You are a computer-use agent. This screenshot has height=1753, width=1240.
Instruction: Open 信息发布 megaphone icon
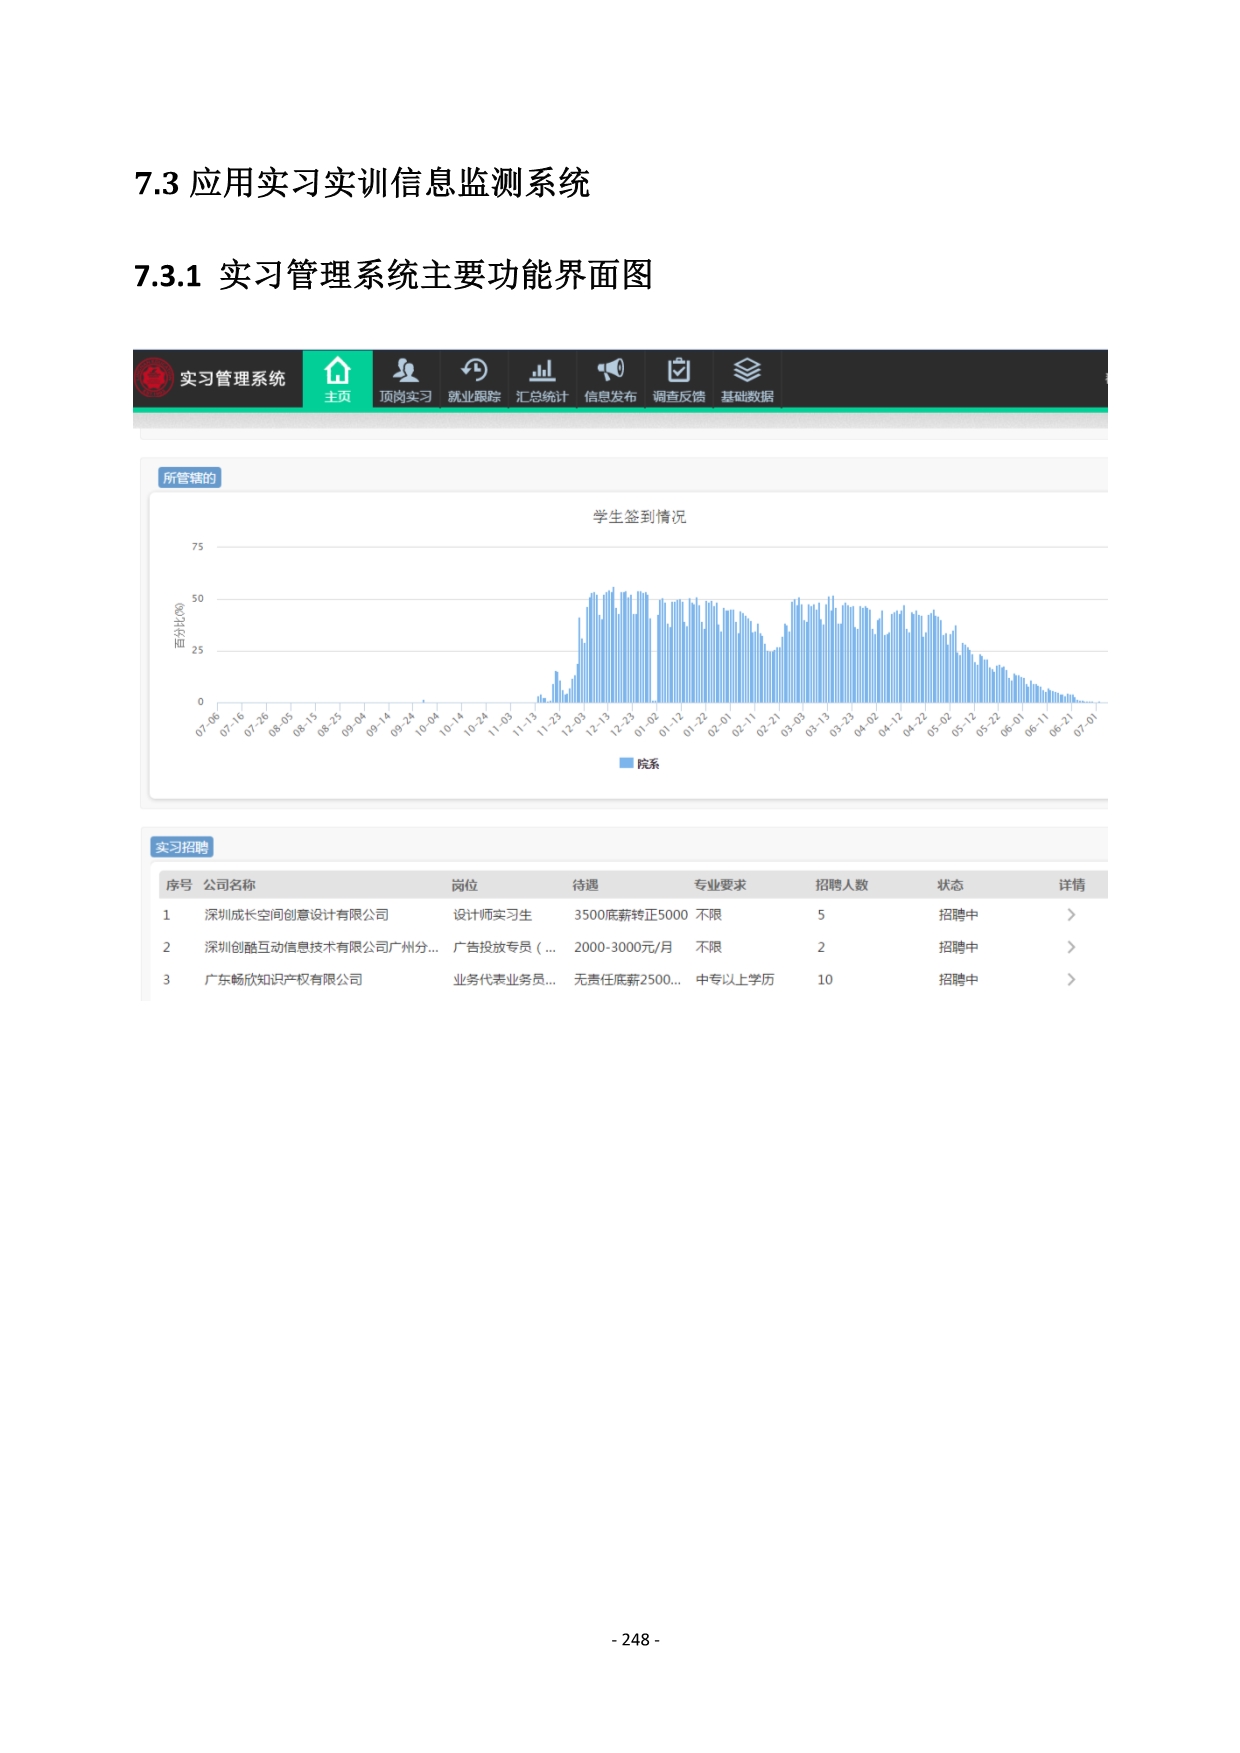(x=610, y=372)
